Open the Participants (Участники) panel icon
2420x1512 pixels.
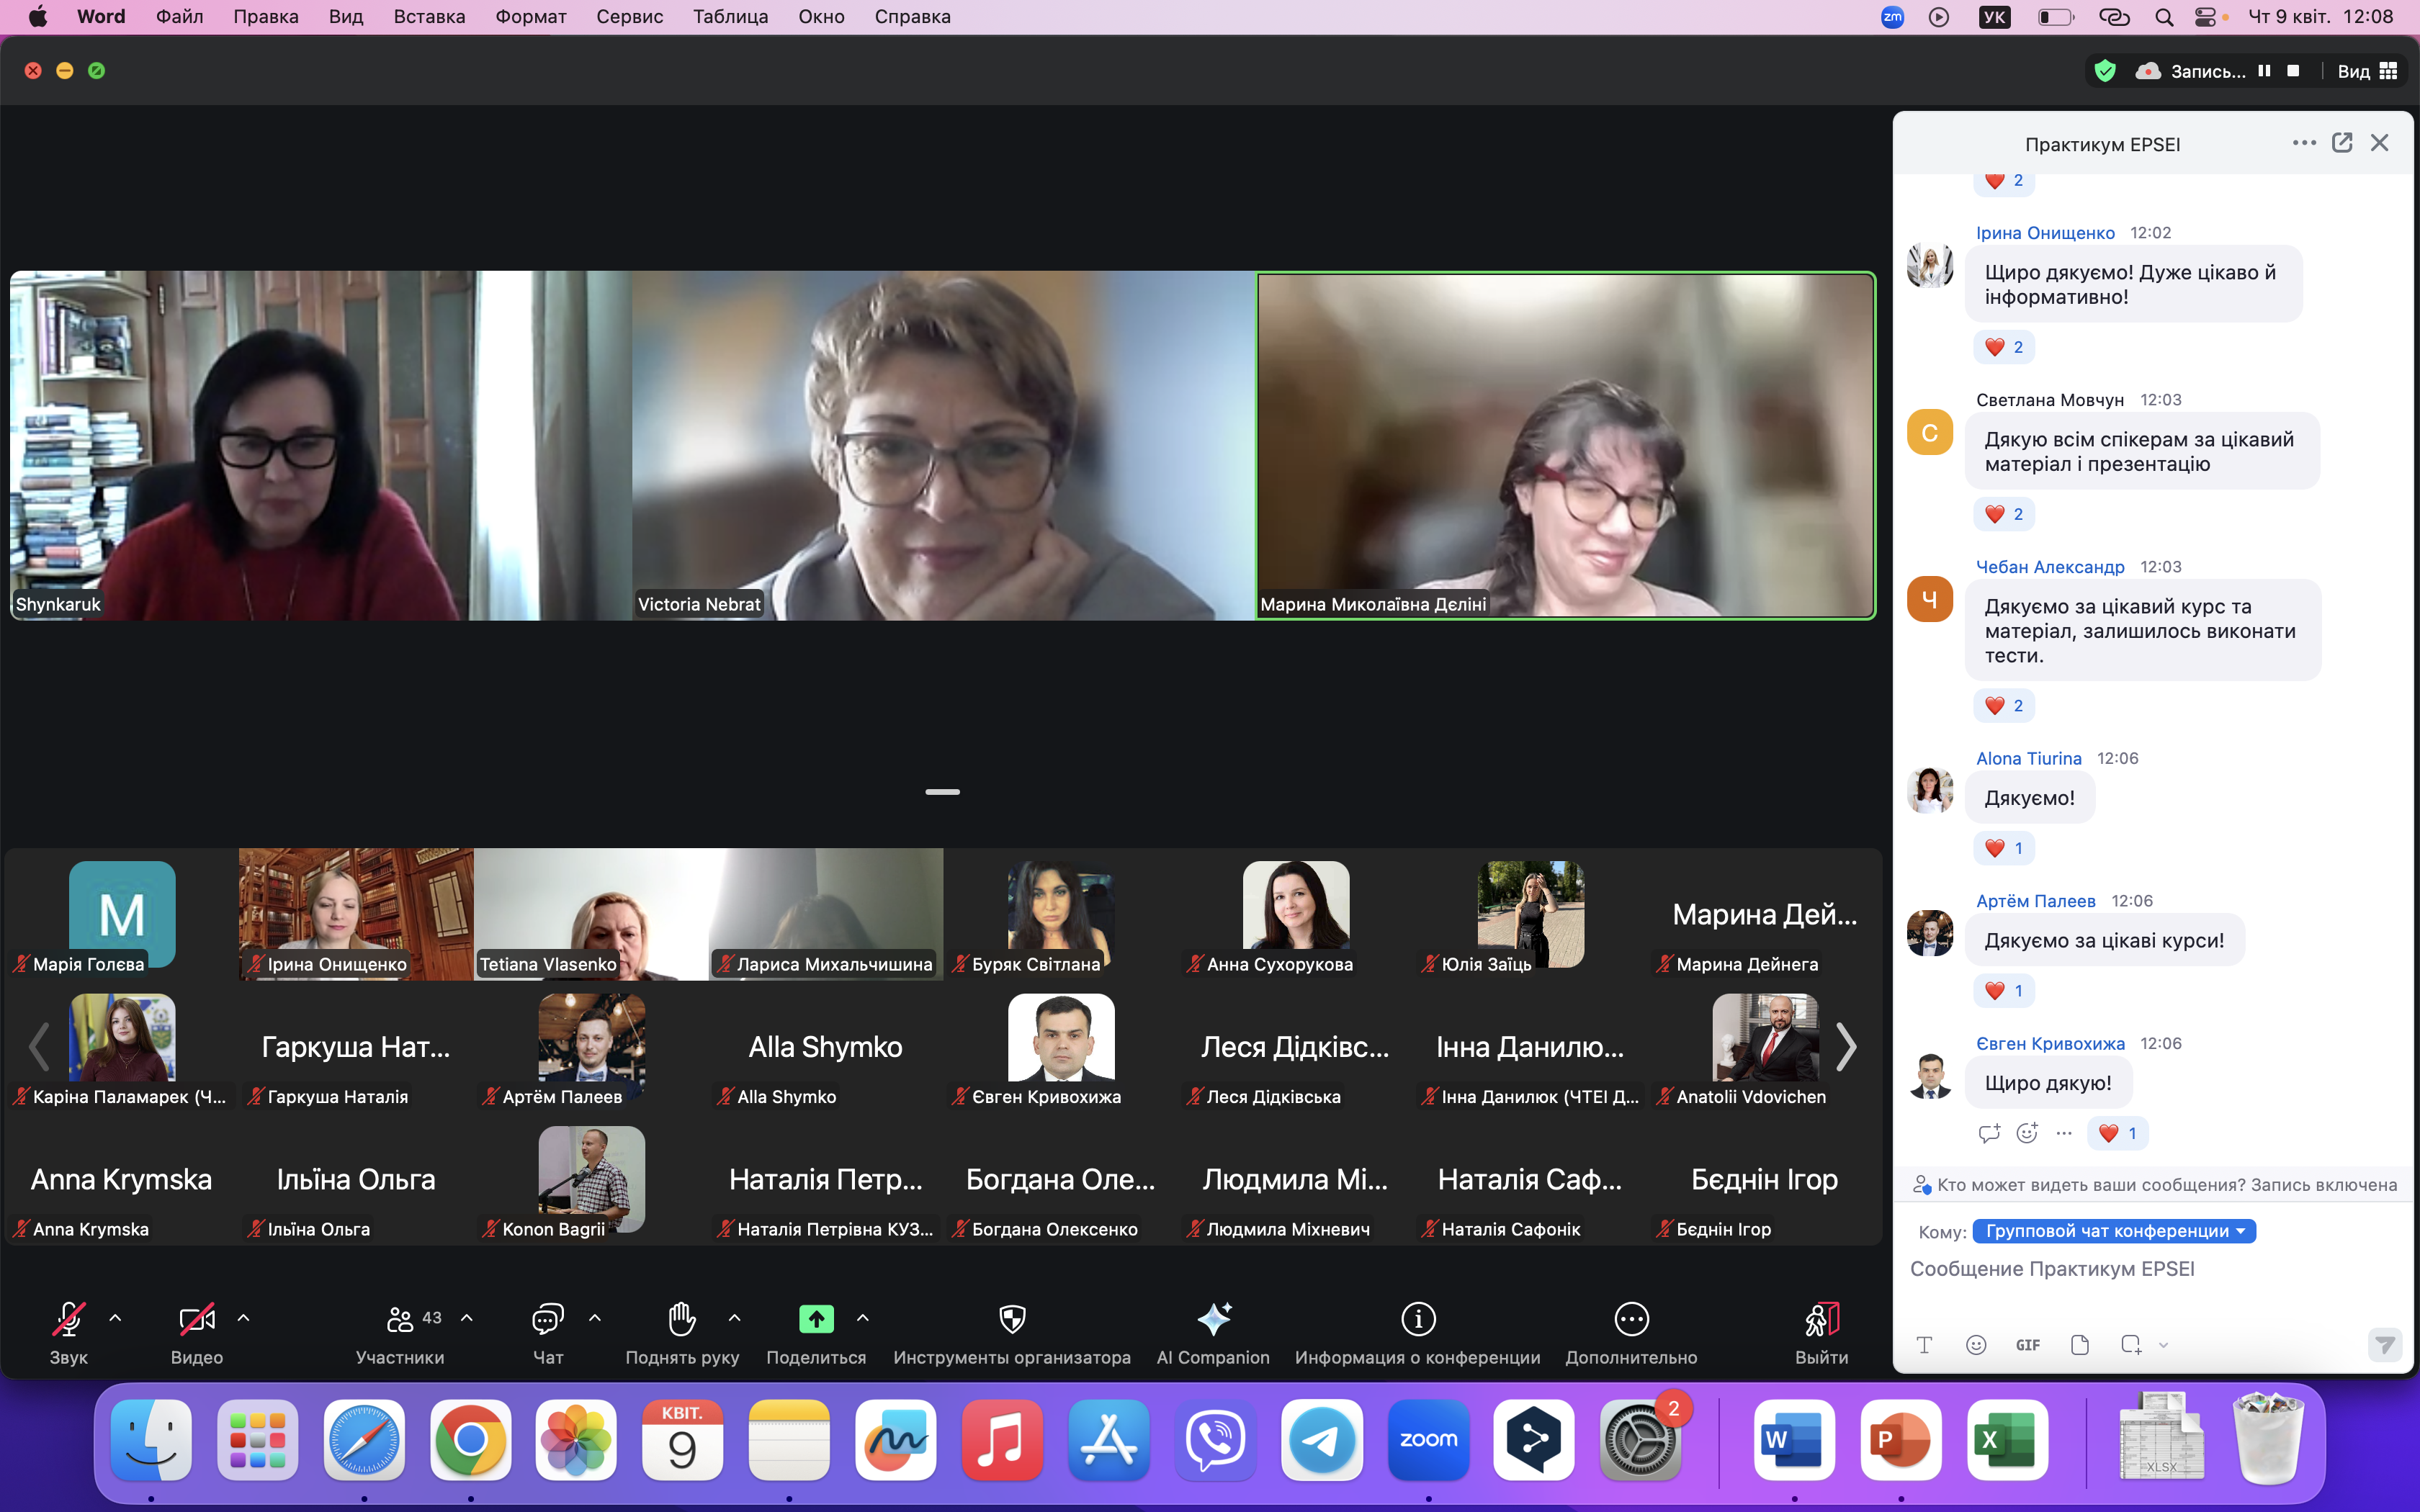pos(400,1319)
